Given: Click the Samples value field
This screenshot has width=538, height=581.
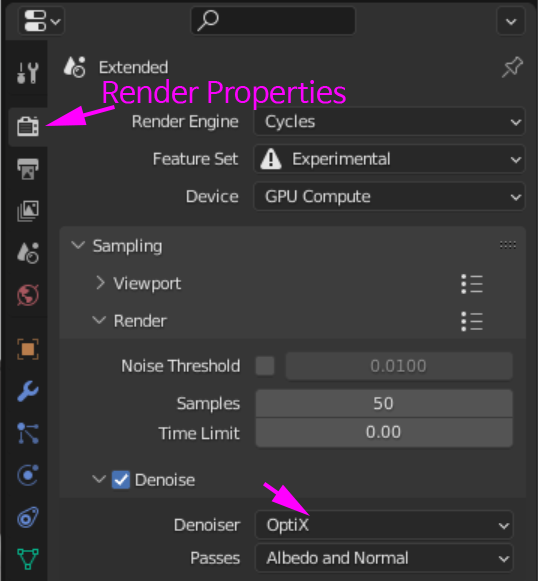Looking at the screenshot, I should pyautogui.click(x=384, y=404).
